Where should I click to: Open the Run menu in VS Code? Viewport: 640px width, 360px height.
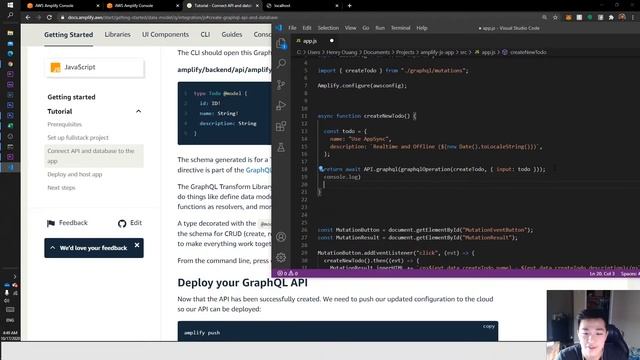[x=380, y=28]
